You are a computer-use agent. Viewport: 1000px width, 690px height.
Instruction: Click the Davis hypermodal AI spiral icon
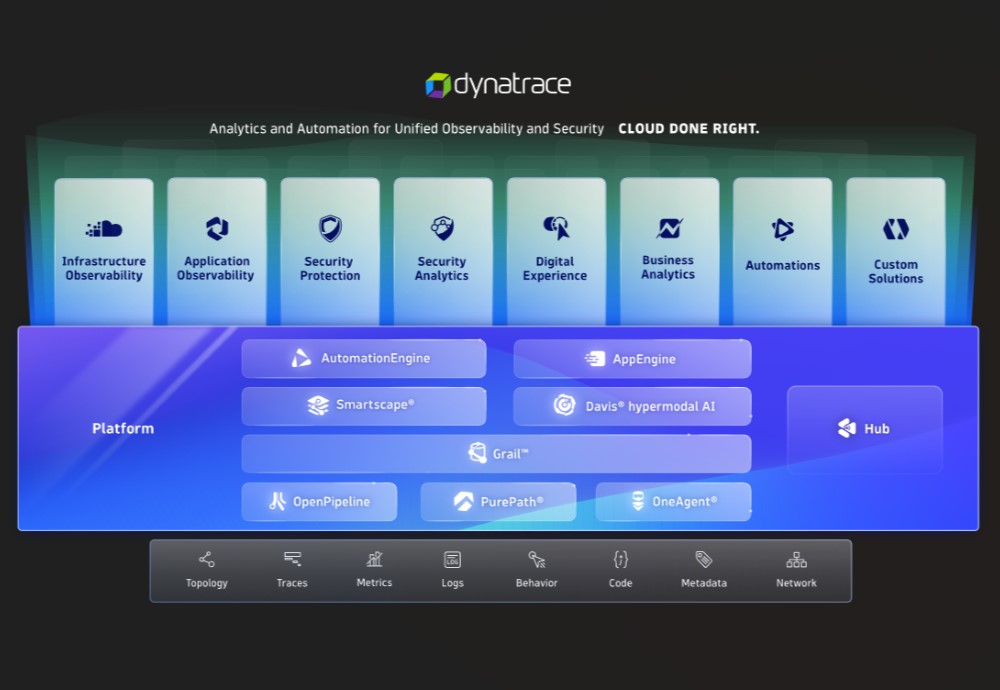[x=564, y=406]
